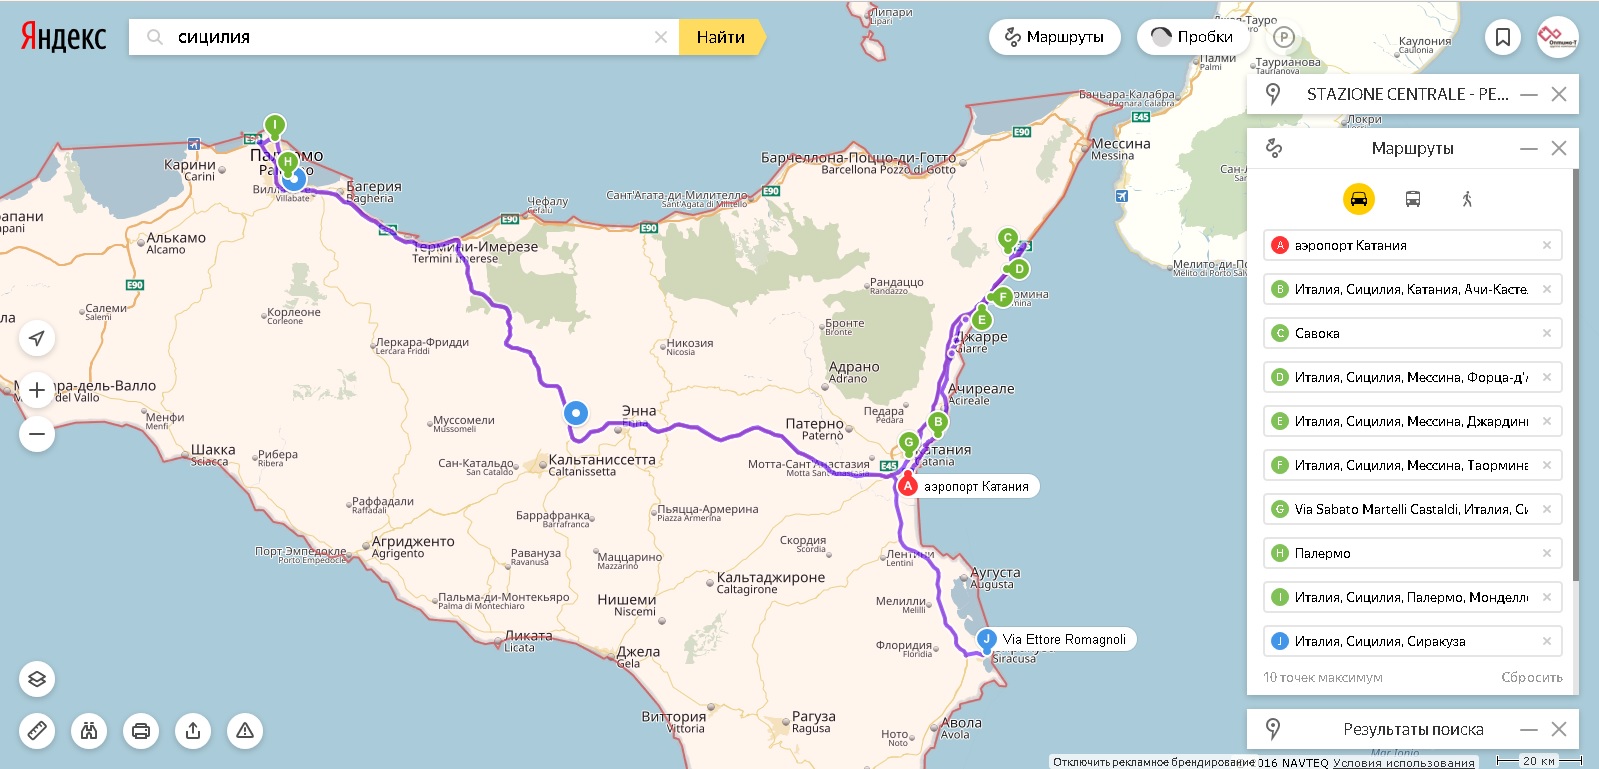Zoom in with the plus button
Screen dimensions: 1599x769
coord(37,390)
